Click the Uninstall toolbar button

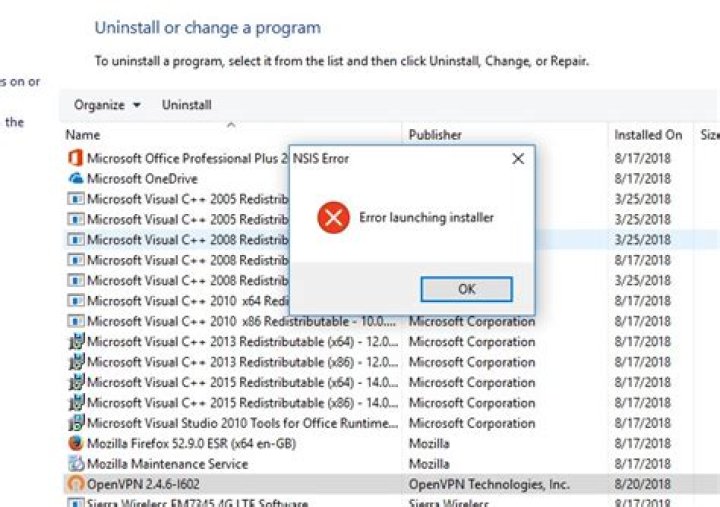pyautogui.click(x=186, y=105)
